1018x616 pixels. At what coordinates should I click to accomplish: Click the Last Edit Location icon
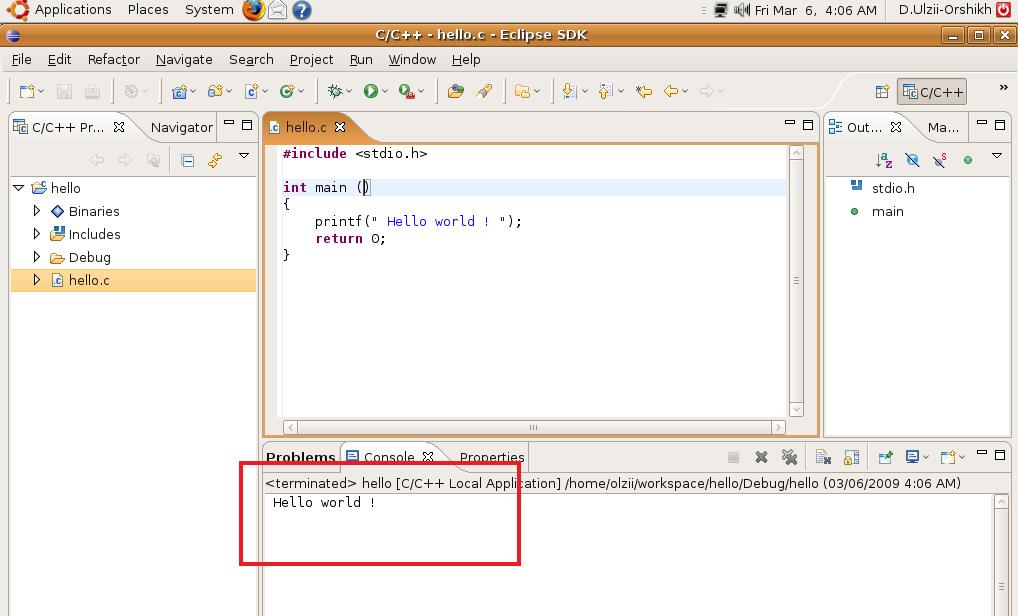(643, 92)
